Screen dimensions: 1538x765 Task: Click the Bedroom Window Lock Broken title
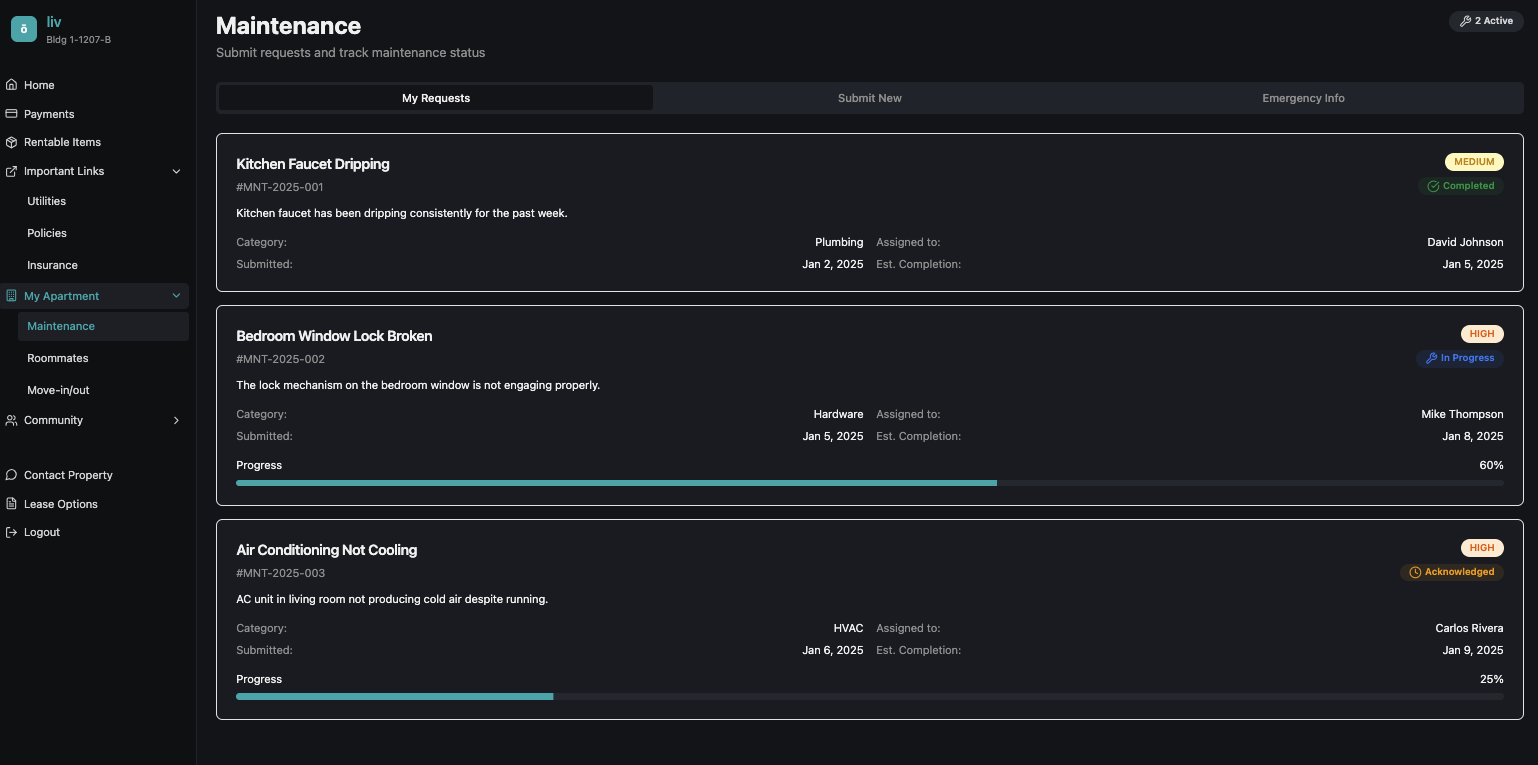click(334, 336)
